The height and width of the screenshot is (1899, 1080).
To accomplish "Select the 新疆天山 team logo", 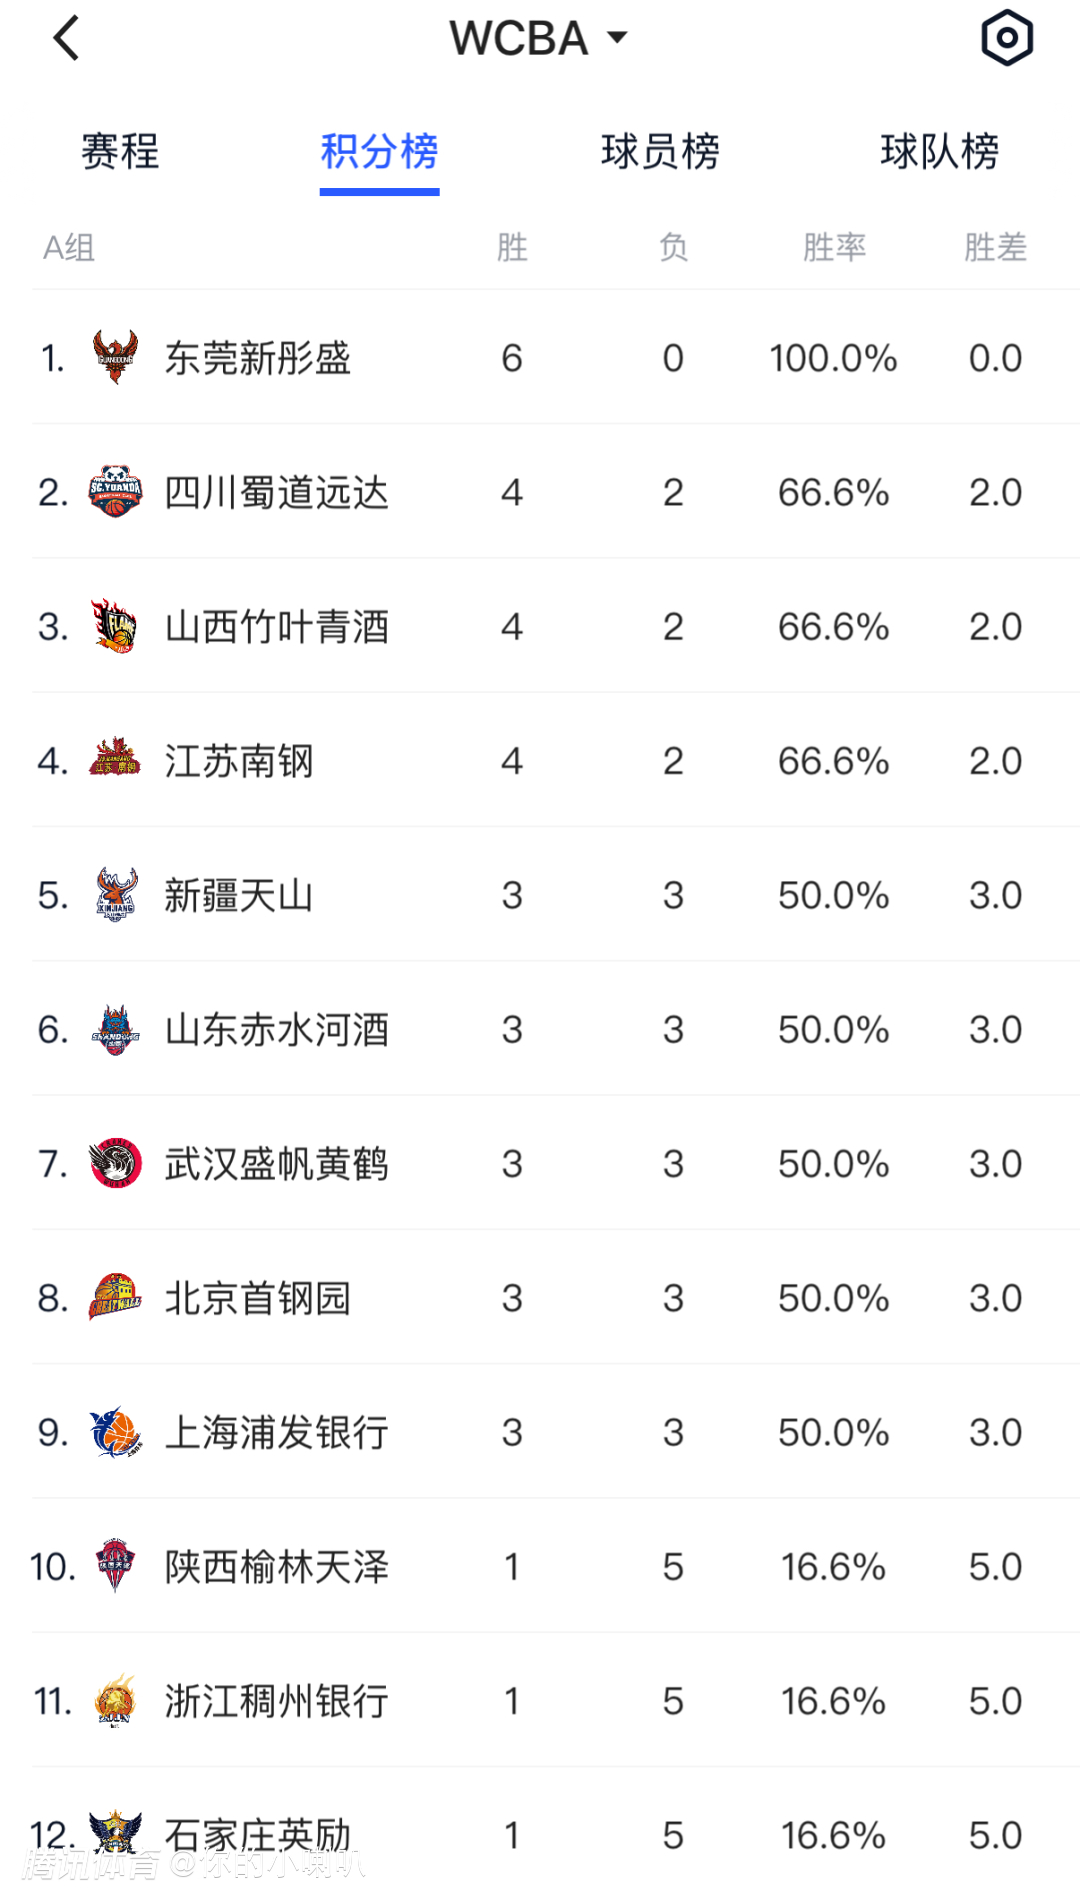I will [115, 894].
